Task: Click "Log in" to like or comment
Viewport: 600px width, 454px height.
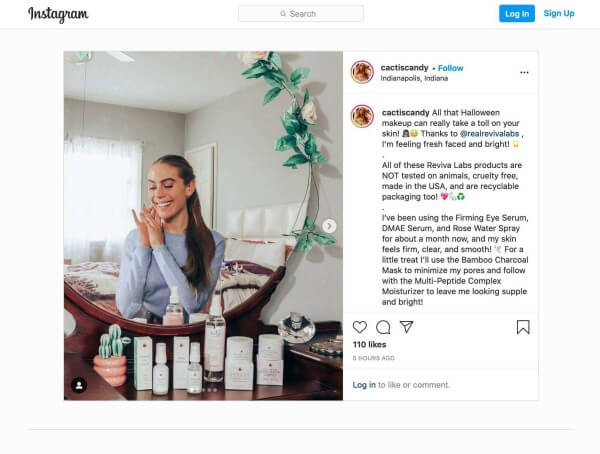Action: click(x=364, y=384)
